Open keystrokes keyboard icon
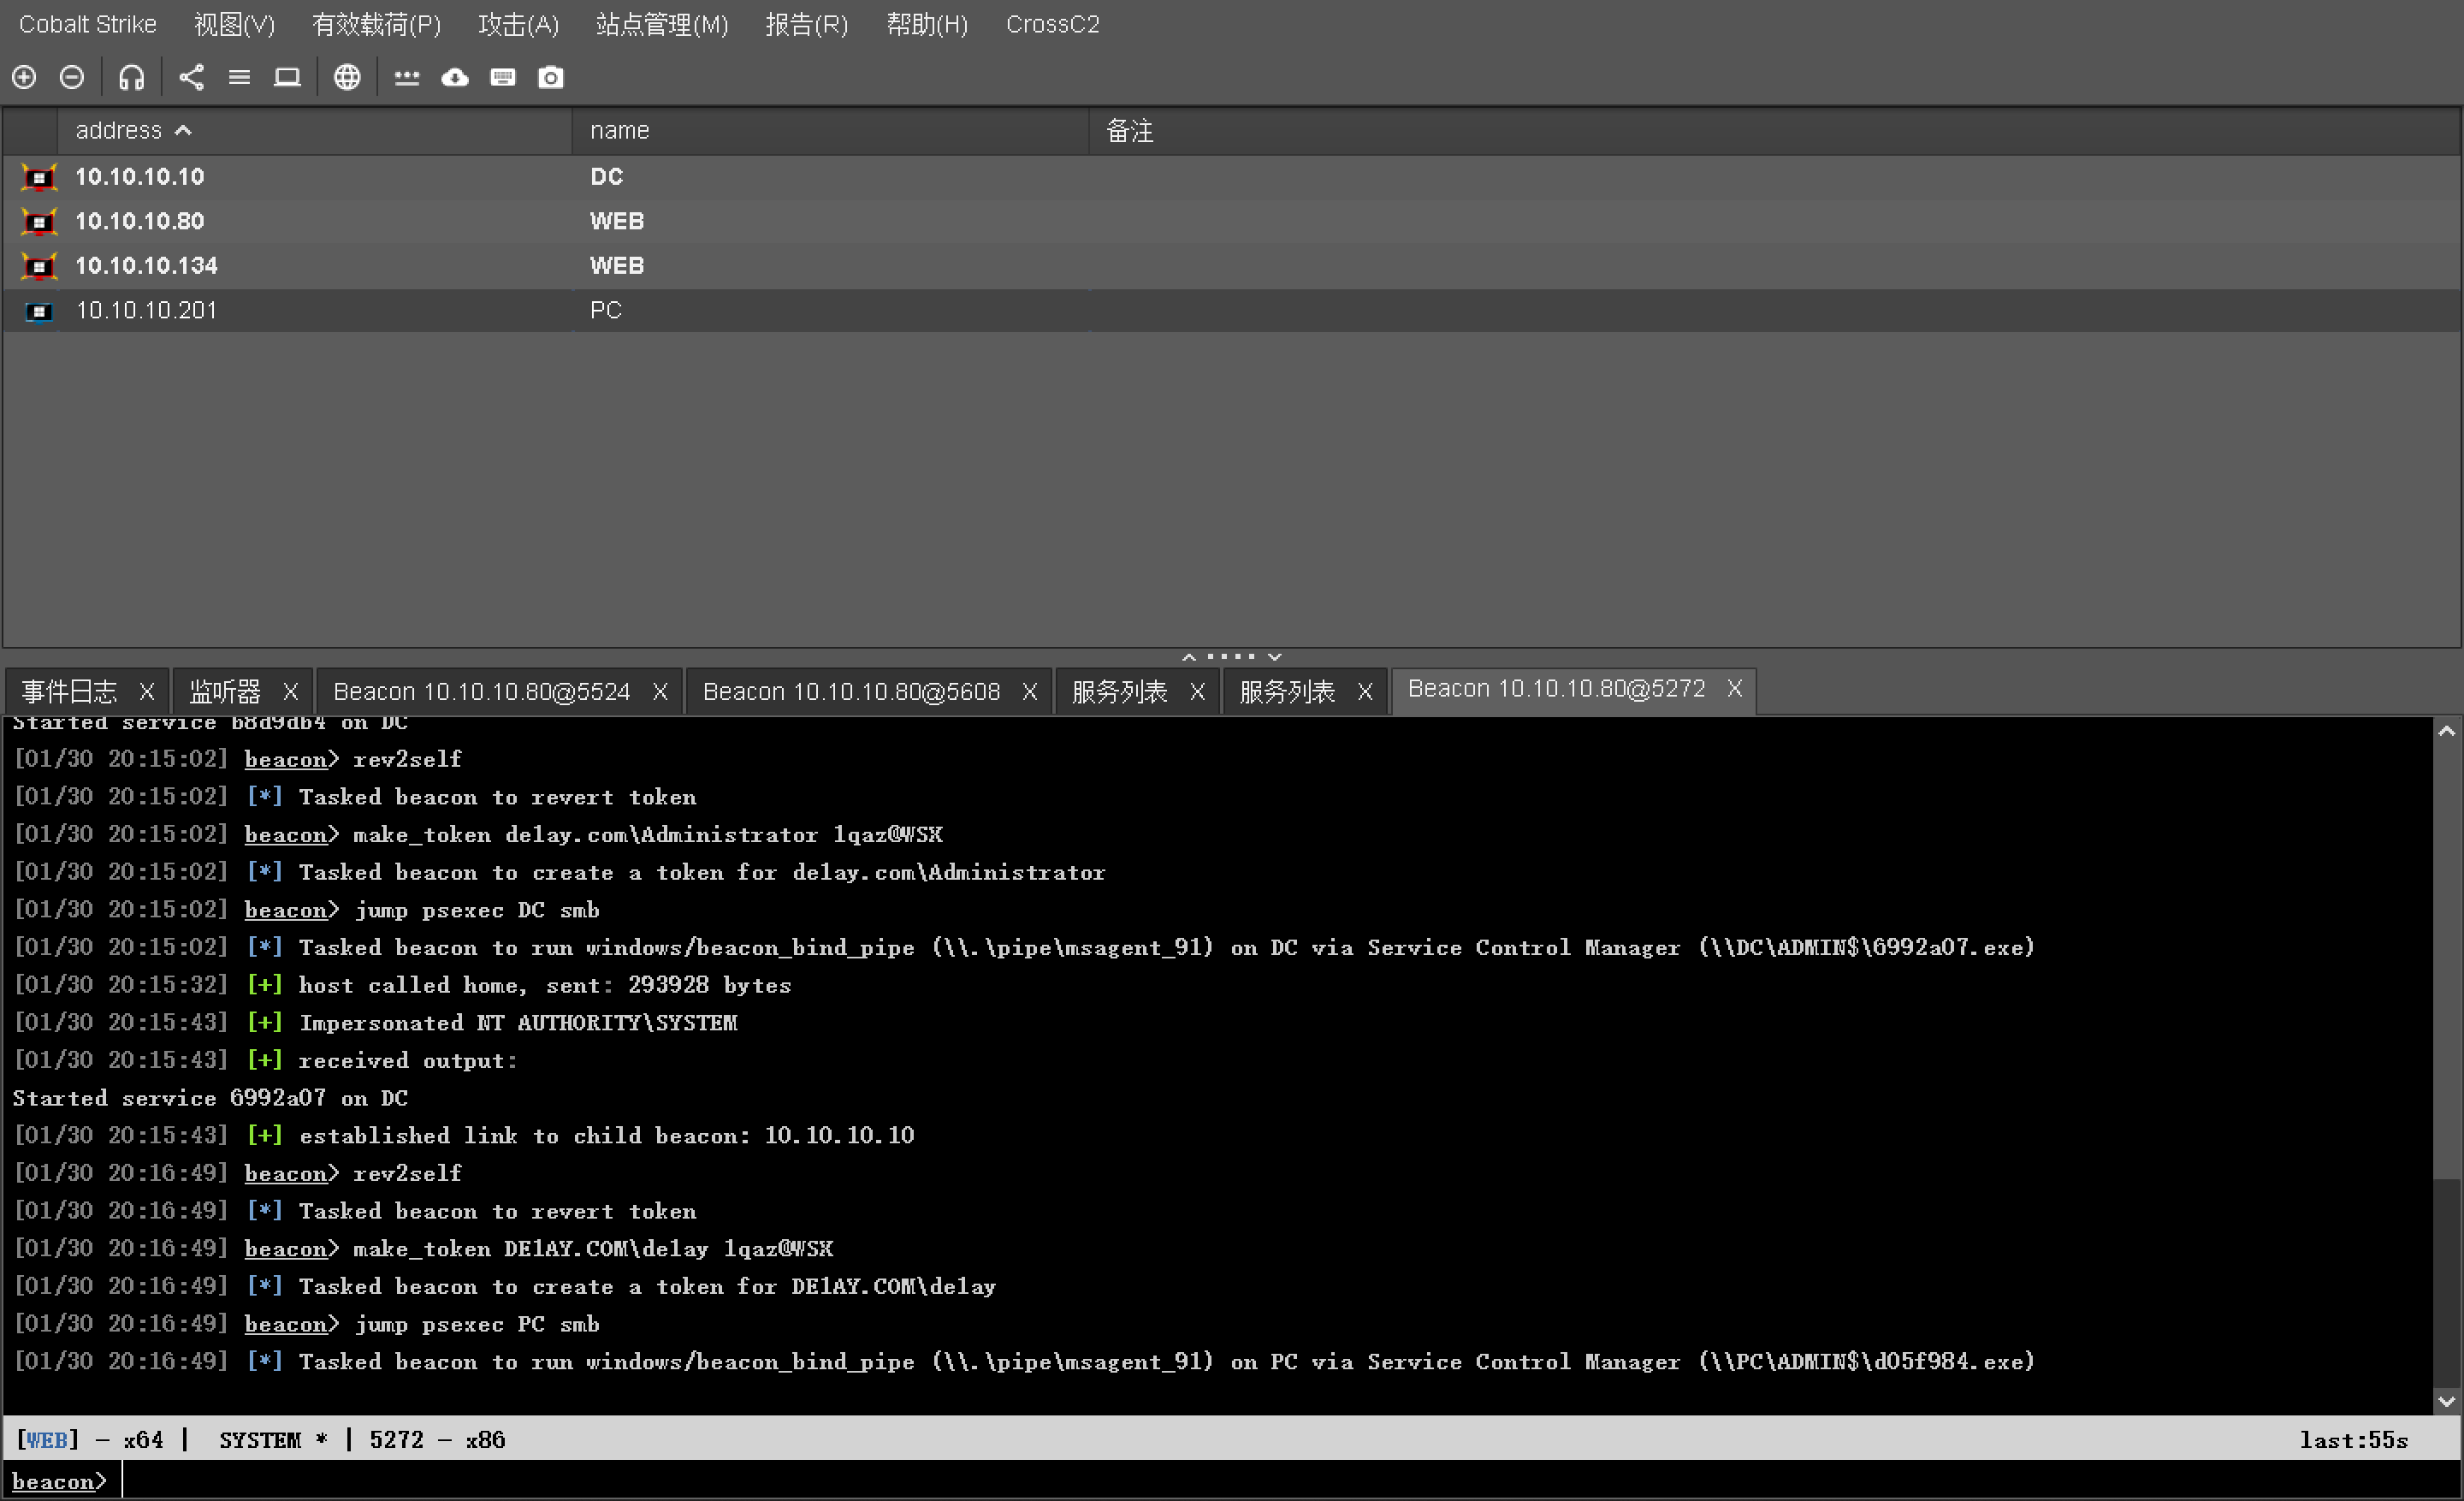2464x1501 pixels. (x=503, y=77)
